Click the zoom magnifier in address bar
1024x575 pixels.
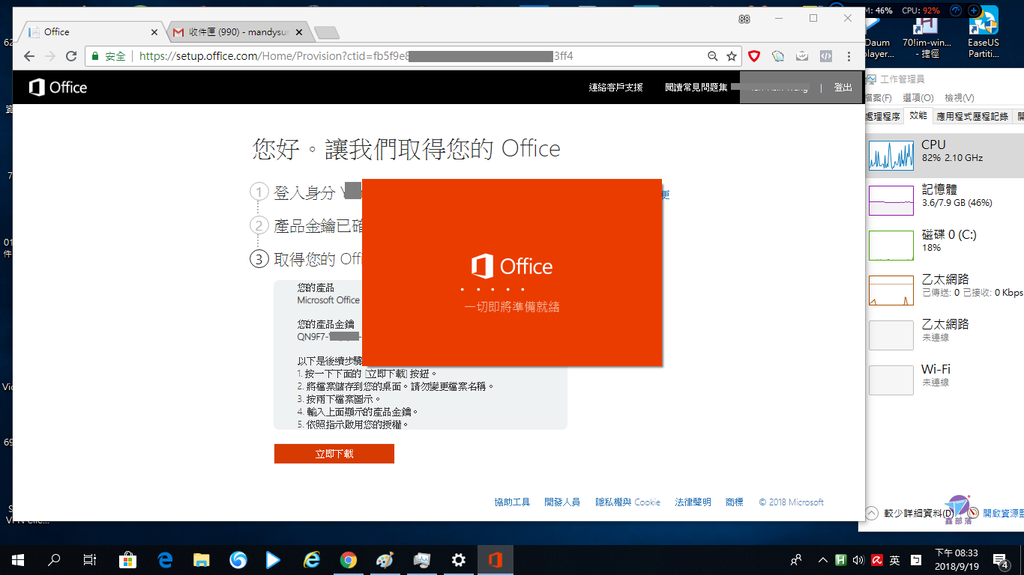(712, 56)
